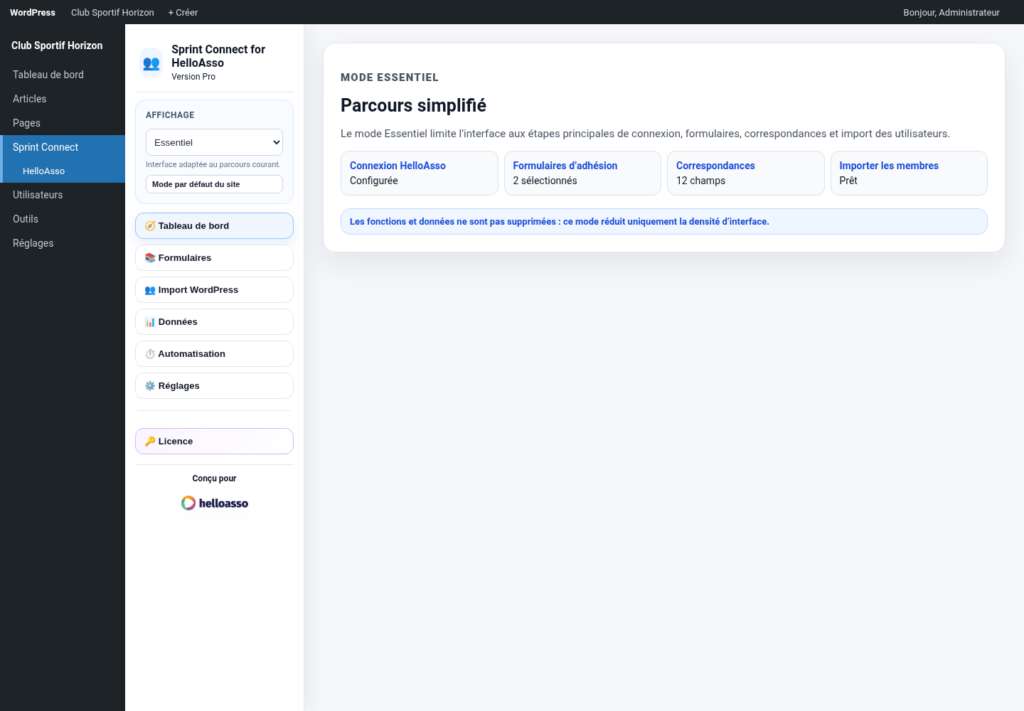Open the plugin Réglages section
The image size is (1024, 711).
point(214,386)
